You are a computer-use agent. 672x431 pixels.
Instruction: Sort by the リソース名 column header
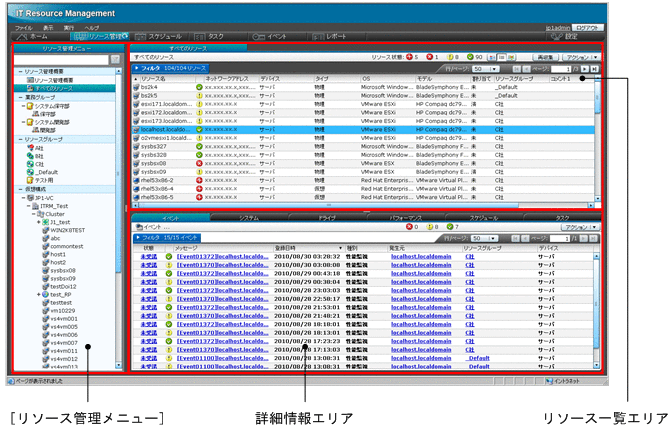coord(153,79)
